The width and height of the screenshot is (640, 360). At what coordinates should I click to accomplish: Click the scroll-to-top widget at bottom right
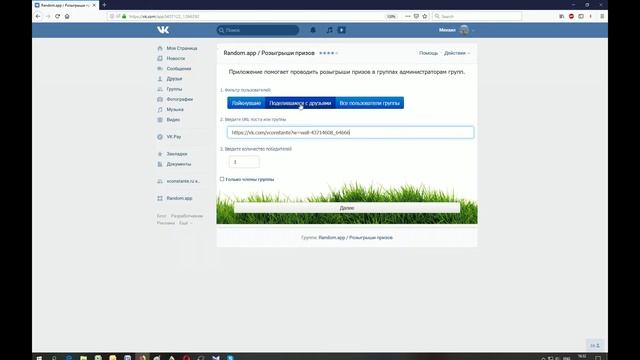[x=595, y=345]
